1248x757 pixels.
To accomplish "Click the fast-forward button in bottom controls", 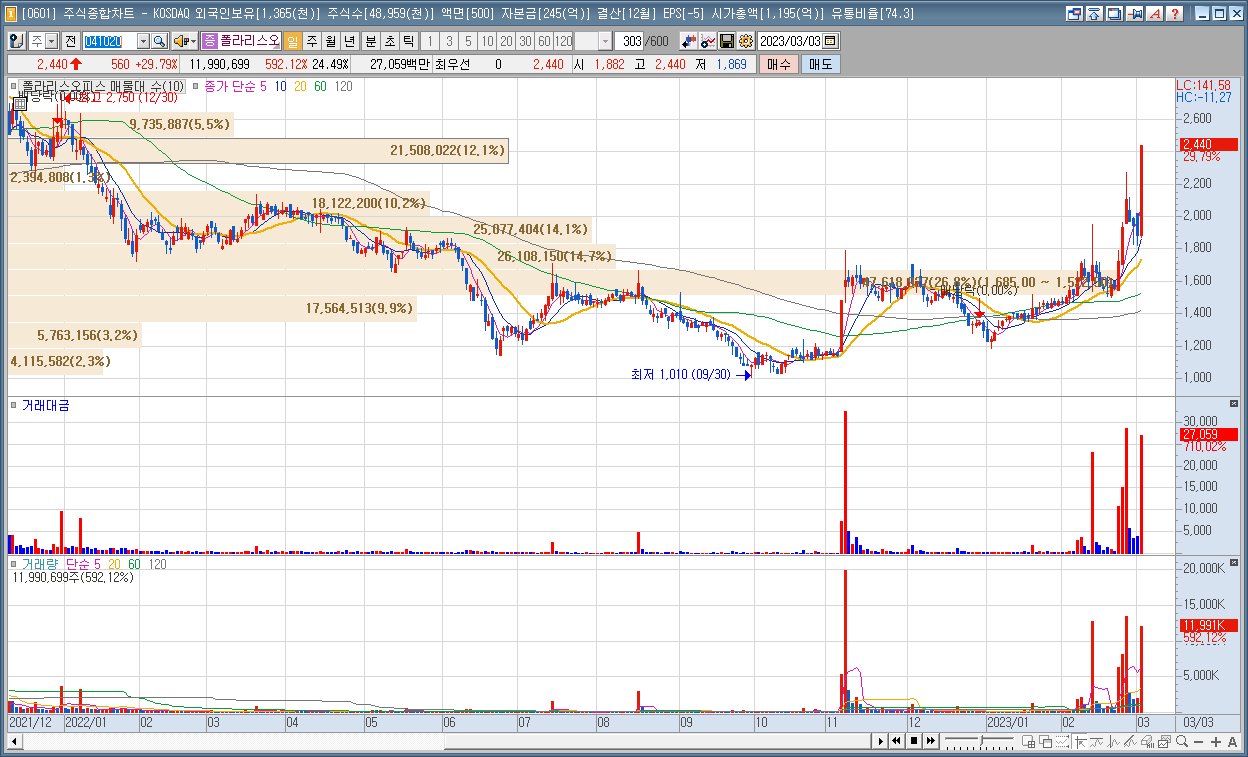I will [x=931, y=741].
